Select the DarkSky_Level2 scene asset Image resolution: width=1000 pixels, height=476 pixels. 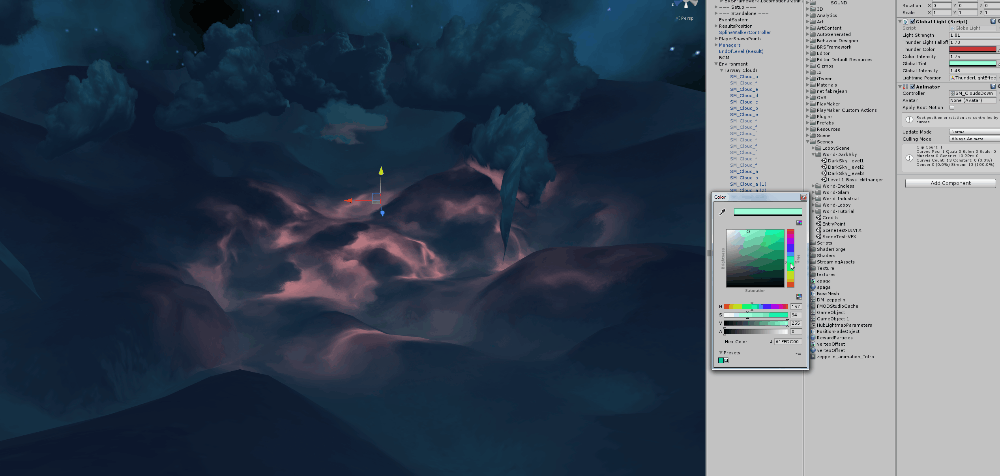click(843, 167)
